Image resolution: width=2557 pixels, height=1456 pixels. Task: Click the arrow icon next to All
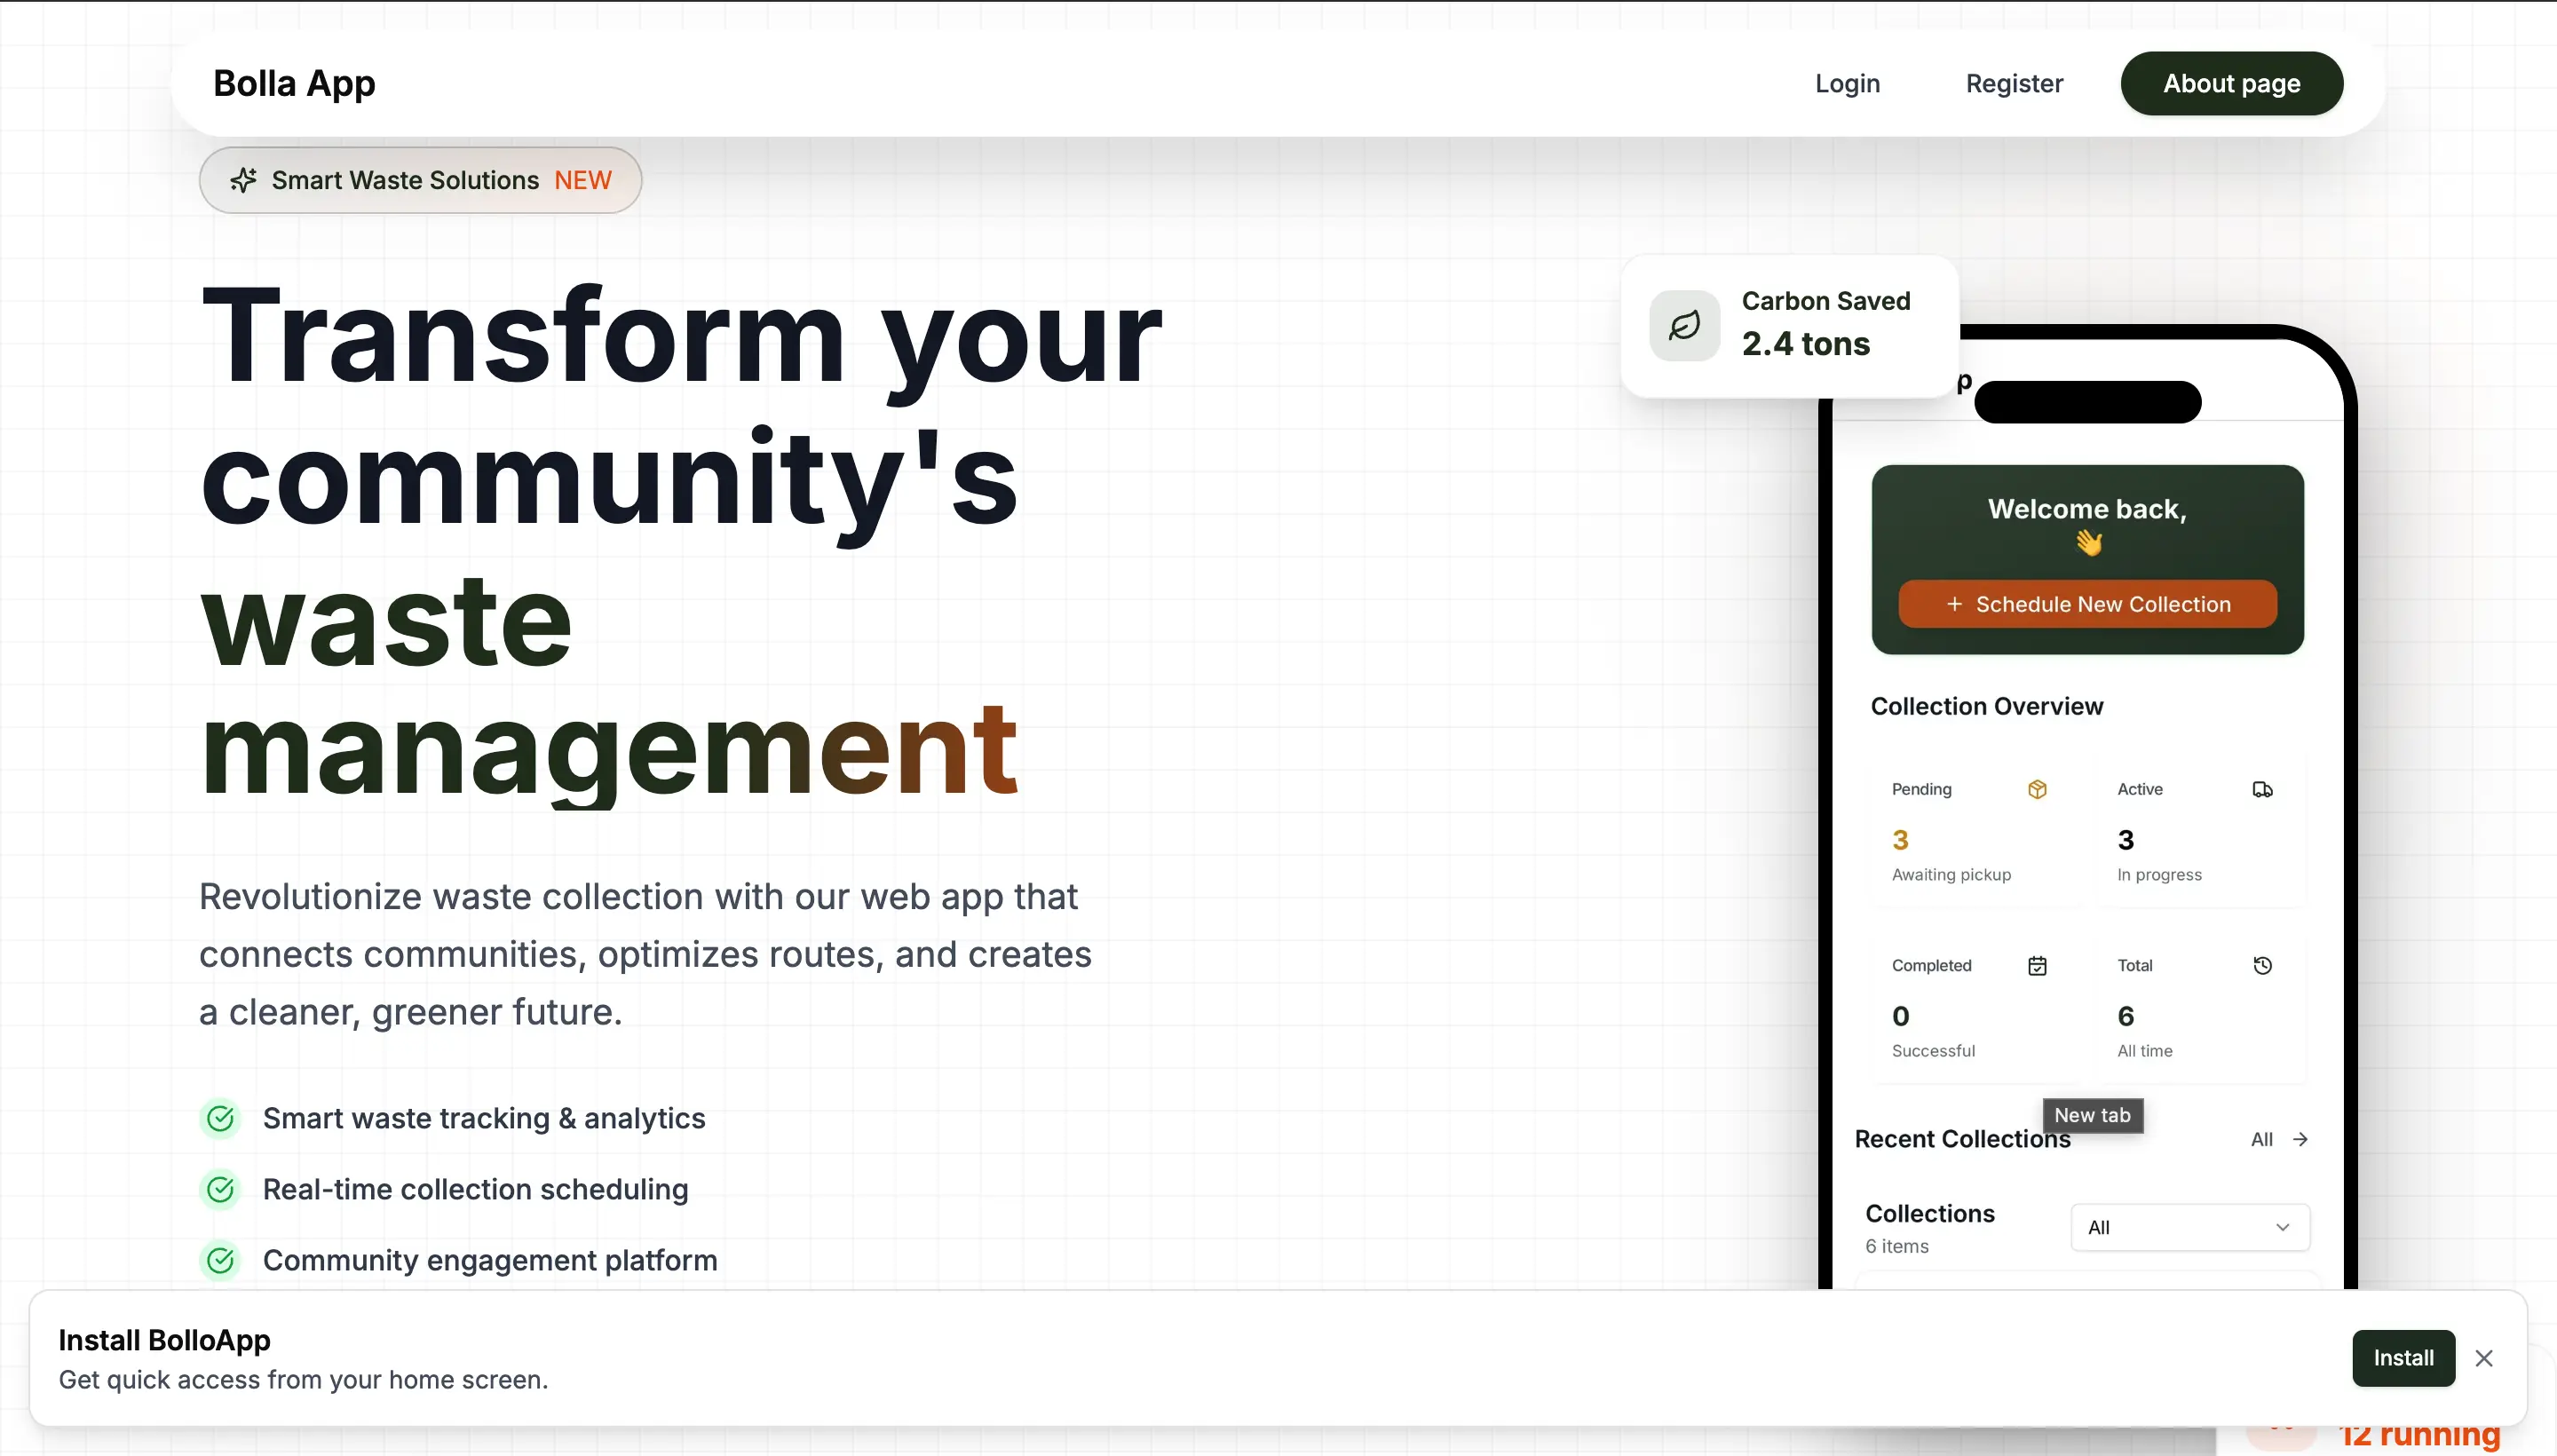tap(2300, 1140)
